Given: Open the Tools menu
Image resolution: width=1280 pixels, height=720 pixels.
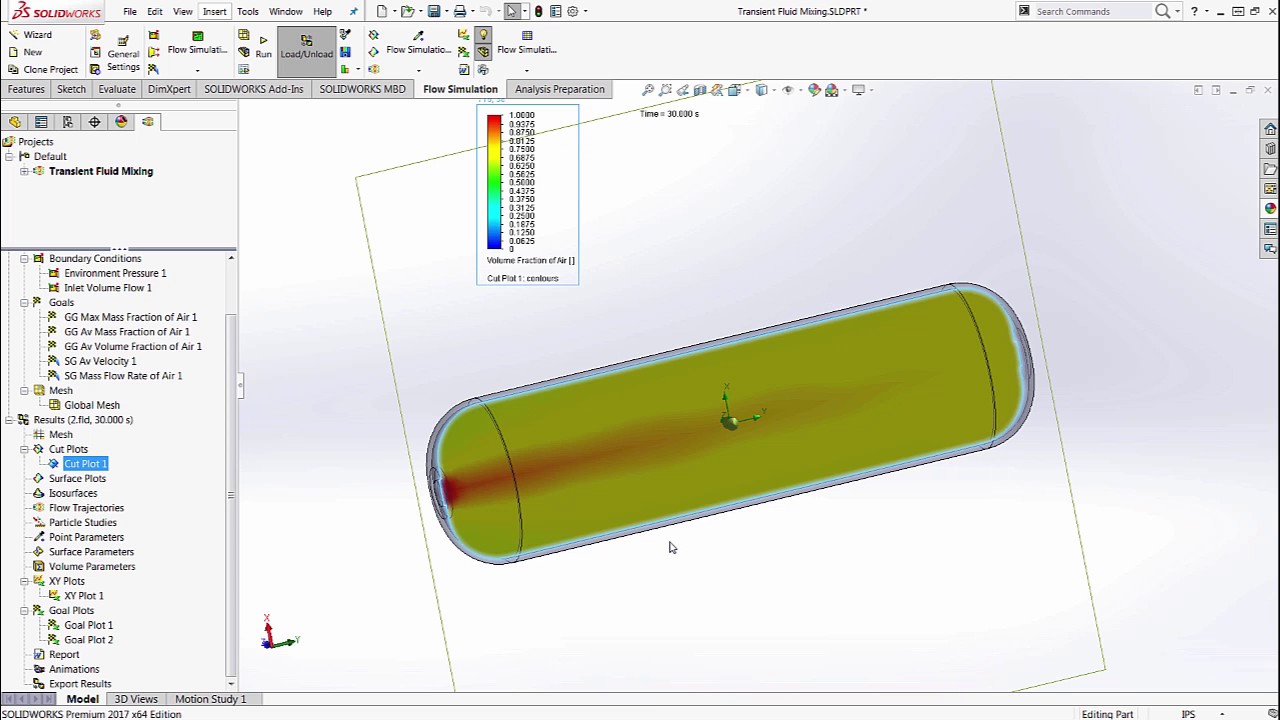Looking at the screenshot, I should coord(247,11).
